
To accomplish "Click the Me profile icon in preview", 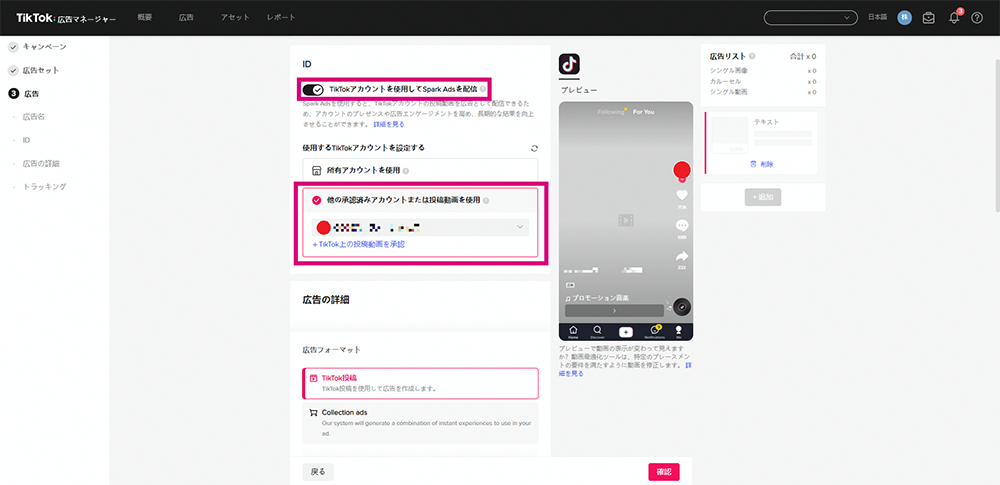I will coord(679,331).
